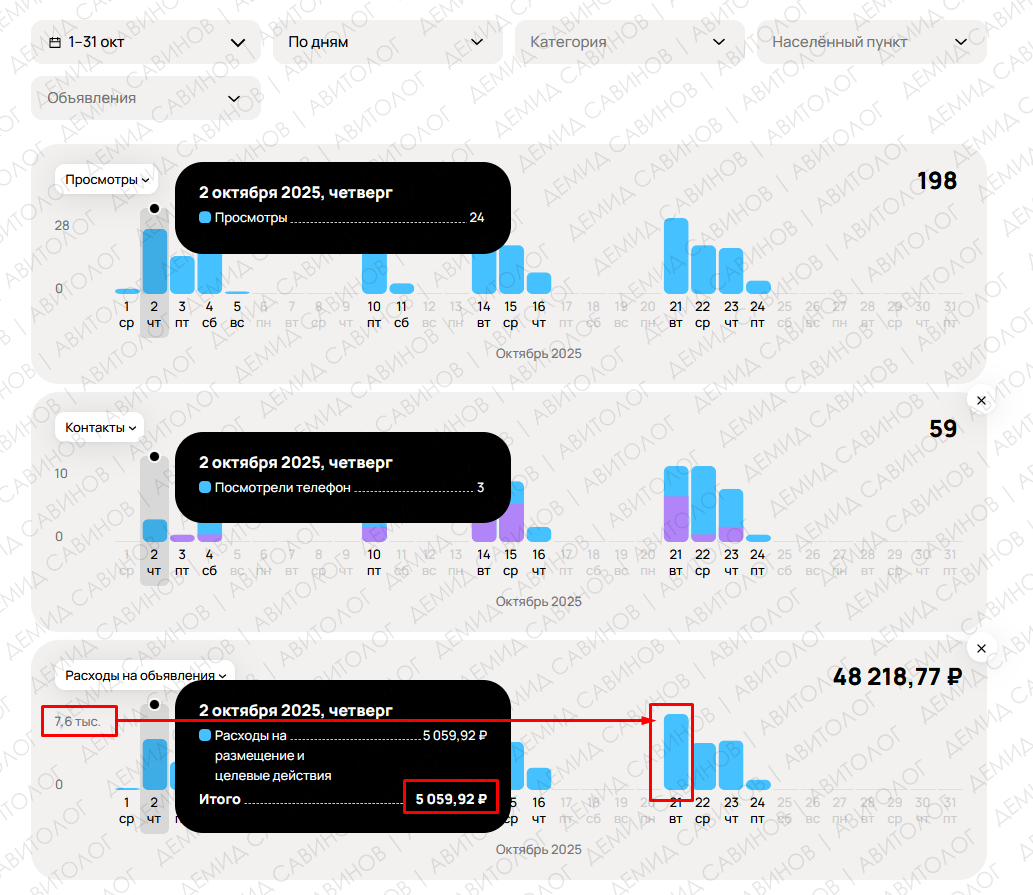Close the Расходы на объявления chart card
The width and height of the screenshot is (1033, 895).
click(x=981, y=649)
